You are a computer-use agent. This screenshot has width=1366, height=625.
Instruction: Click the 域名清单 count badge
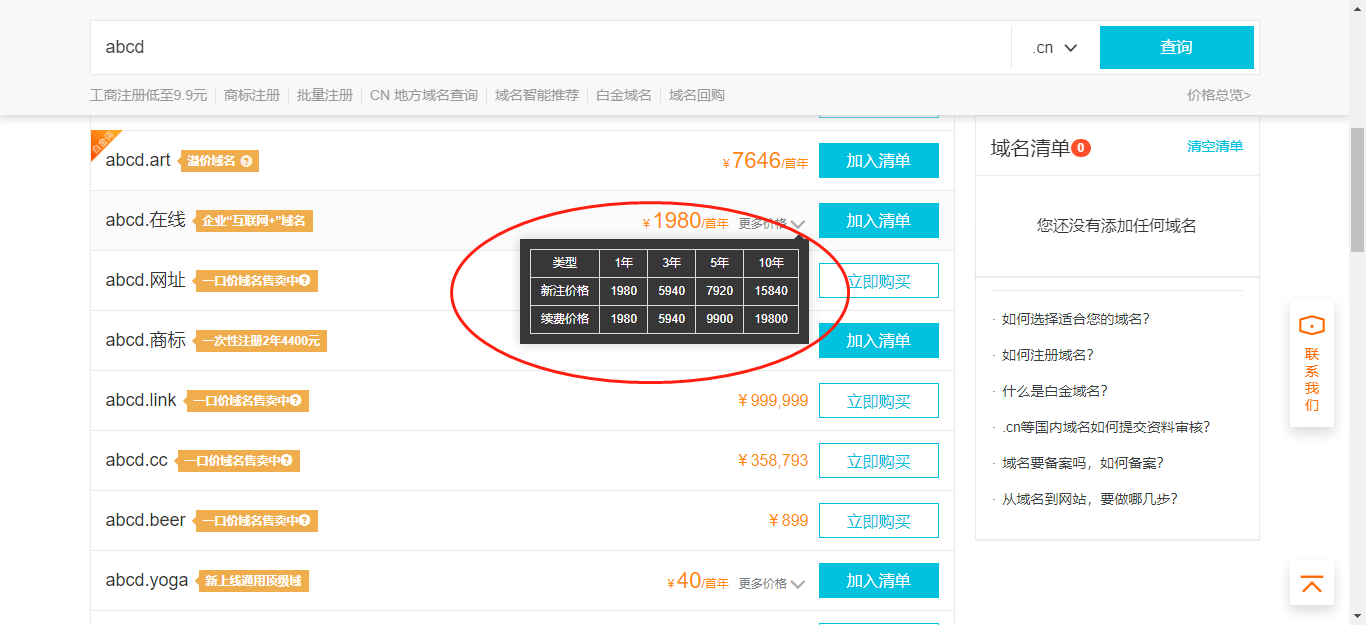click(1081, 148)
